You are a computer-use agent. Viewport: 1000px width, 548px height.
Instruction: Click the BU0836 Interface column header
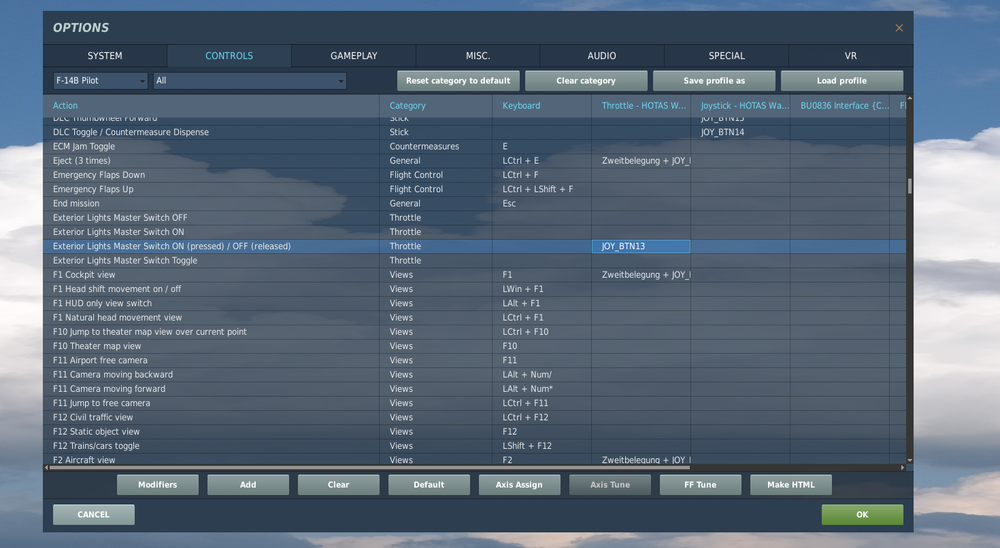(840, 106)
